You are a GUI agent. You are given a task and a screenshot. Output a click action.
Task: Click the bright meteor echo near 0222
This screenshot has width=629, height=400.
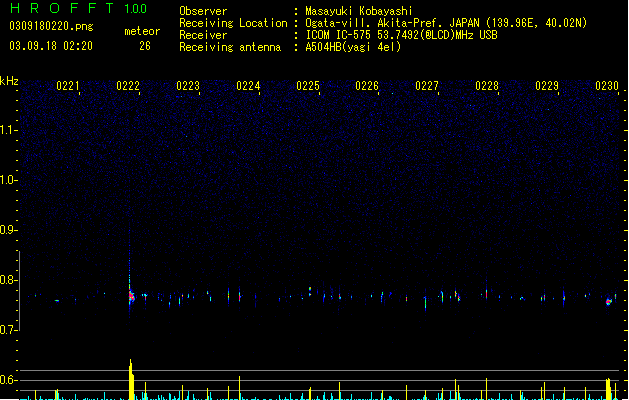click(x=131, y=297)
